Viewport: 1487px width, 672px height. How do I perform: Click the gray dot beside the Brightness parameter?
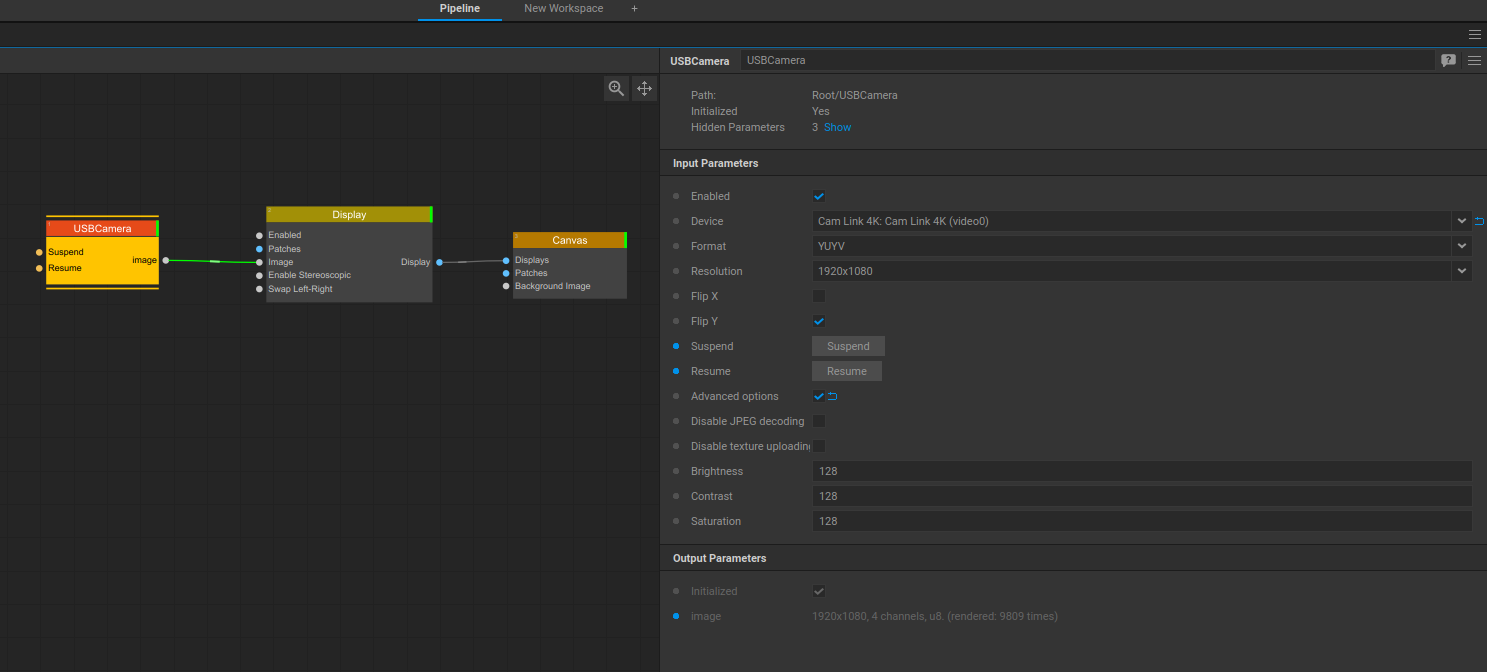point(676,471)
